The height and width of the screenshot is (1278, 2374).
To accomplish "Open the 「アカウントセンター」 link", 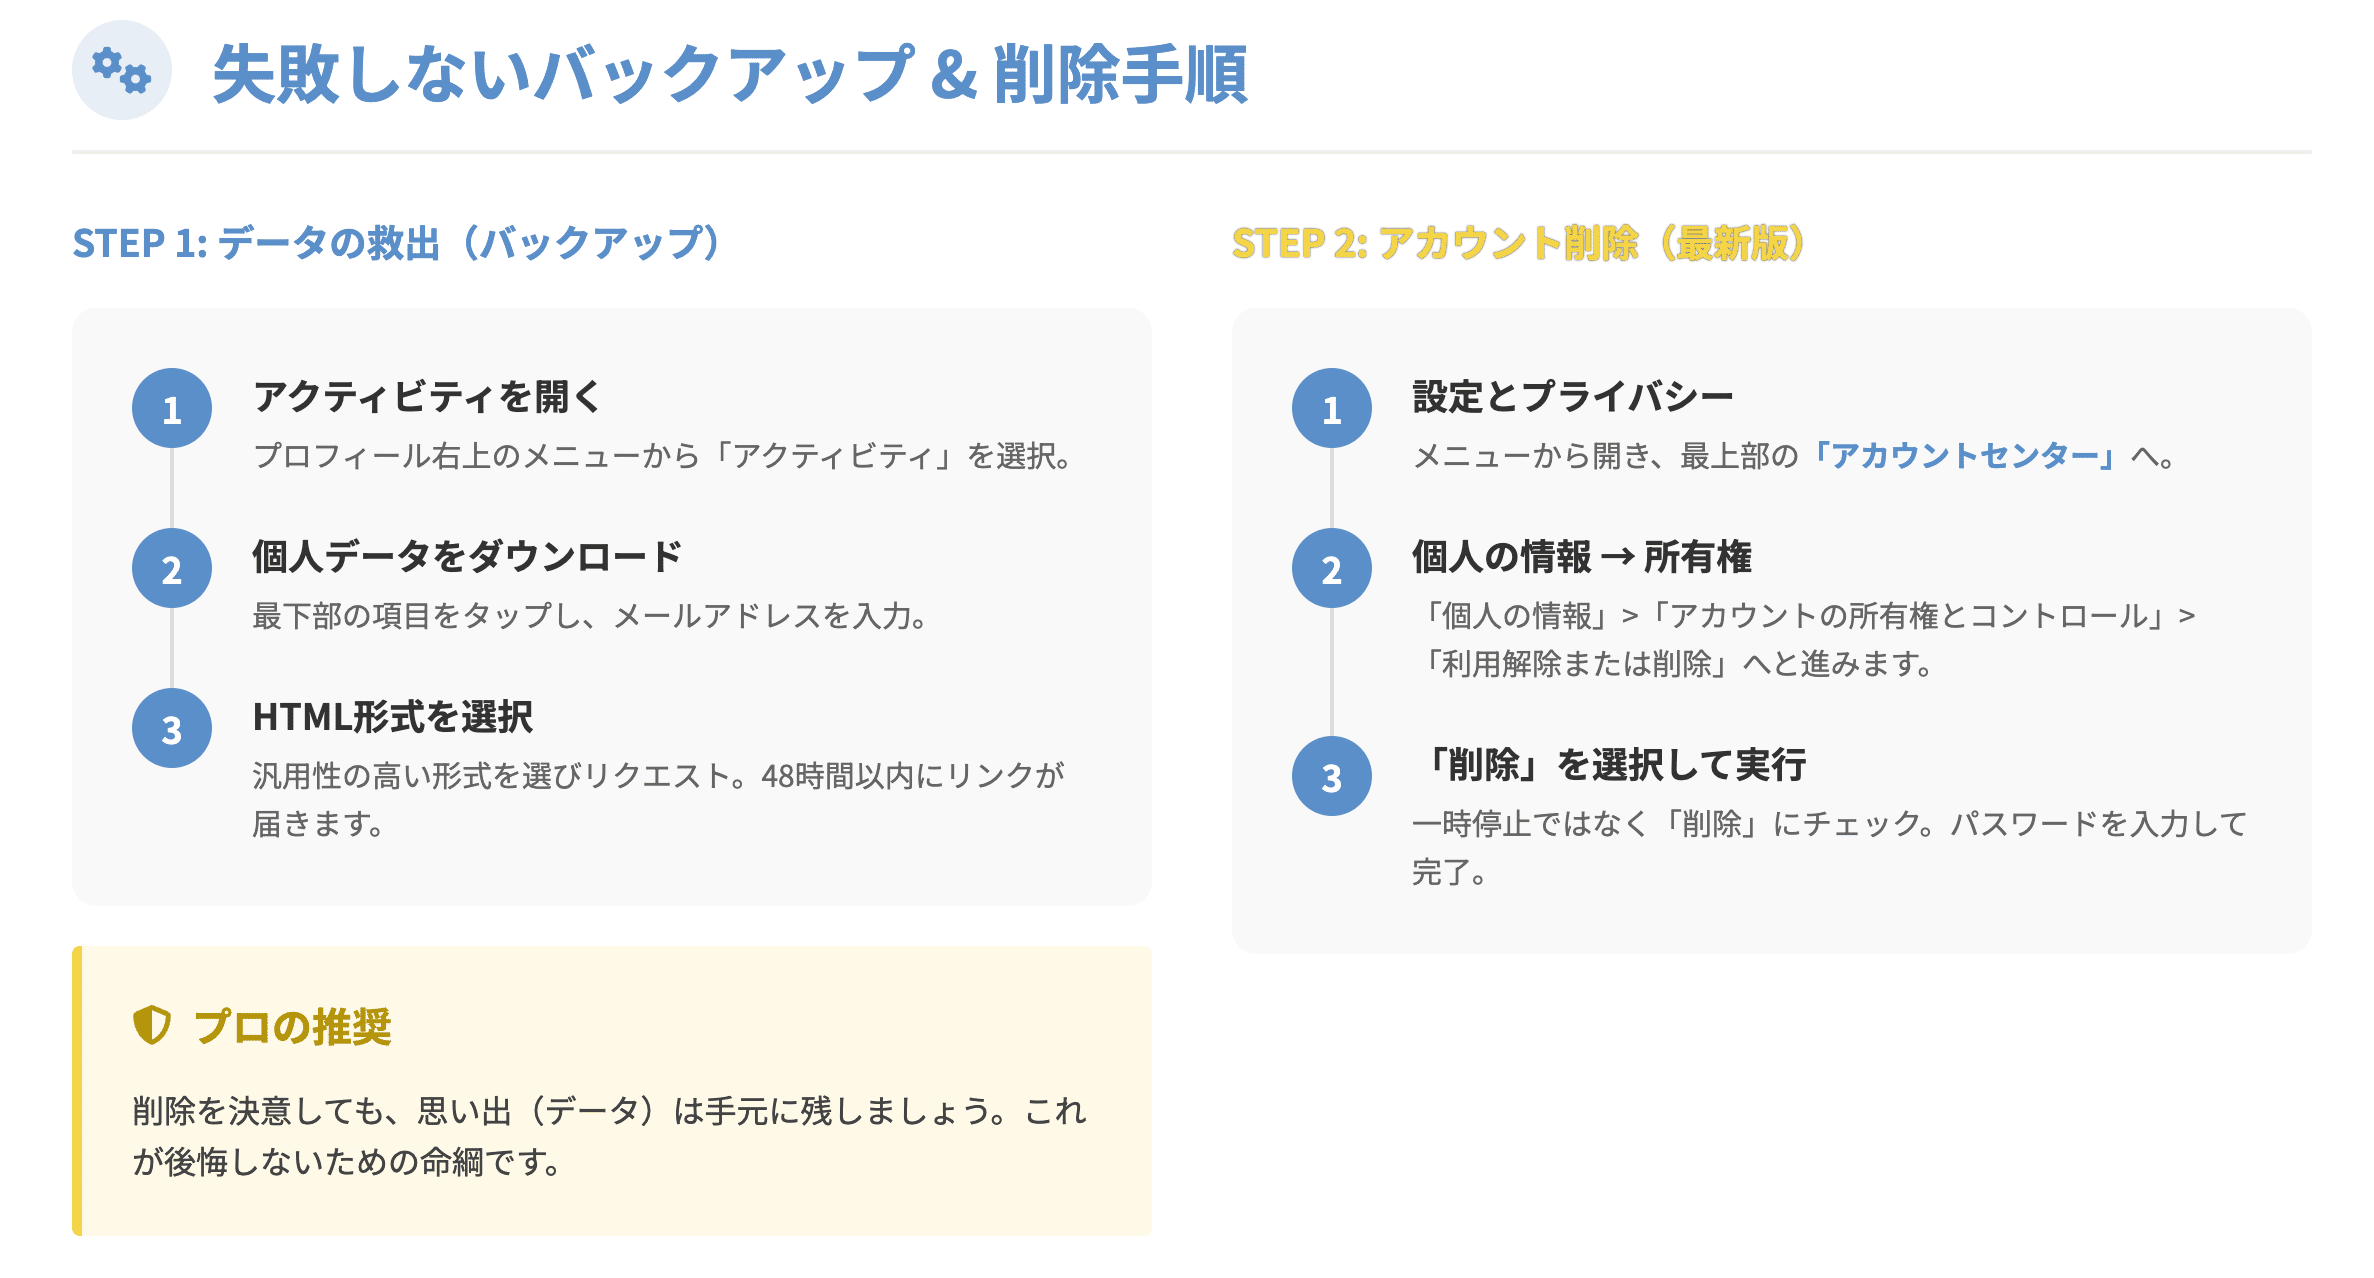I will pyautogui.click(x=1964, y=456).
